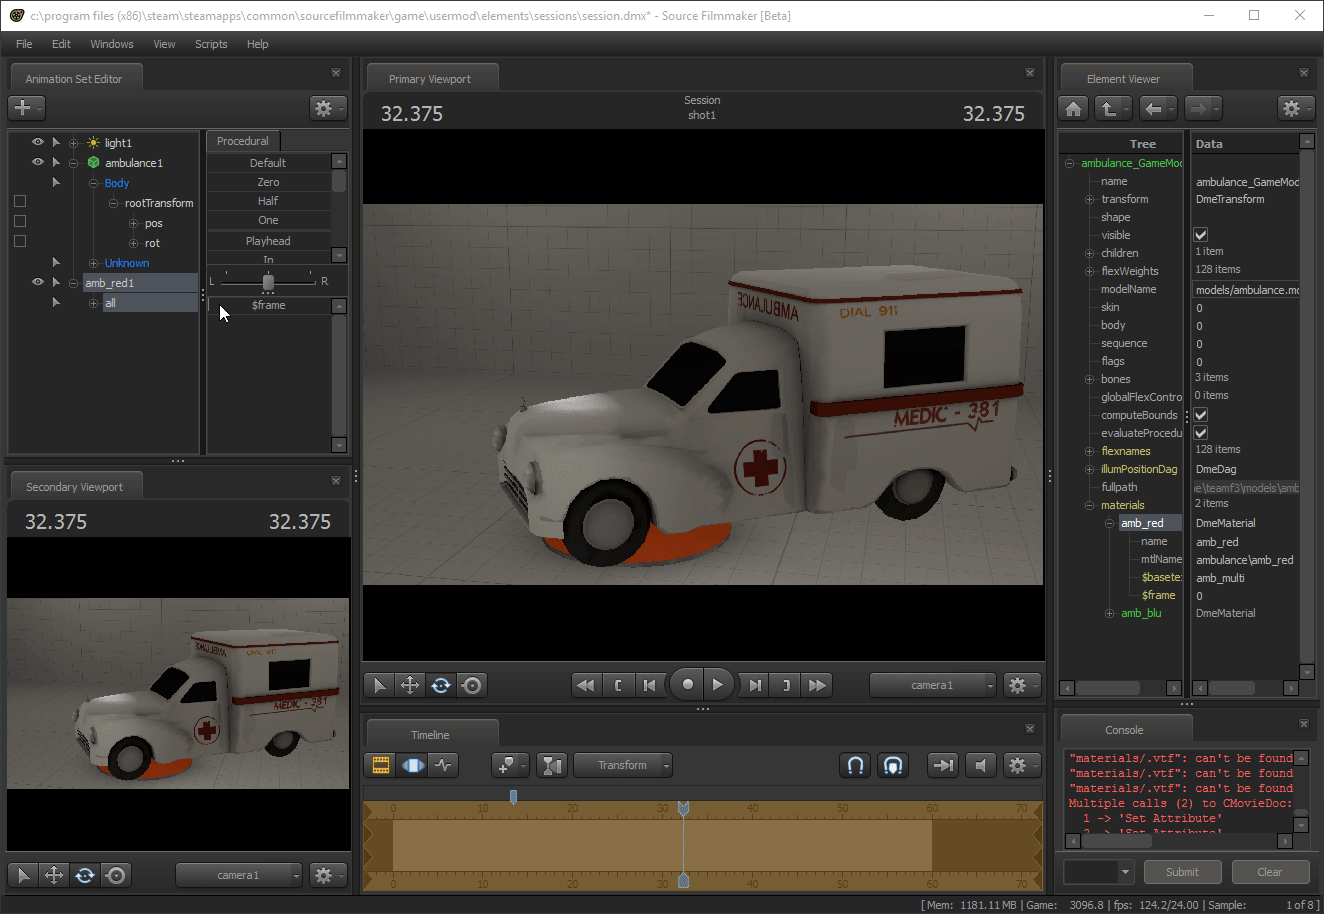Uncheck the visible attribute checkbox

pyautogui.click(x=1201, y=235)
